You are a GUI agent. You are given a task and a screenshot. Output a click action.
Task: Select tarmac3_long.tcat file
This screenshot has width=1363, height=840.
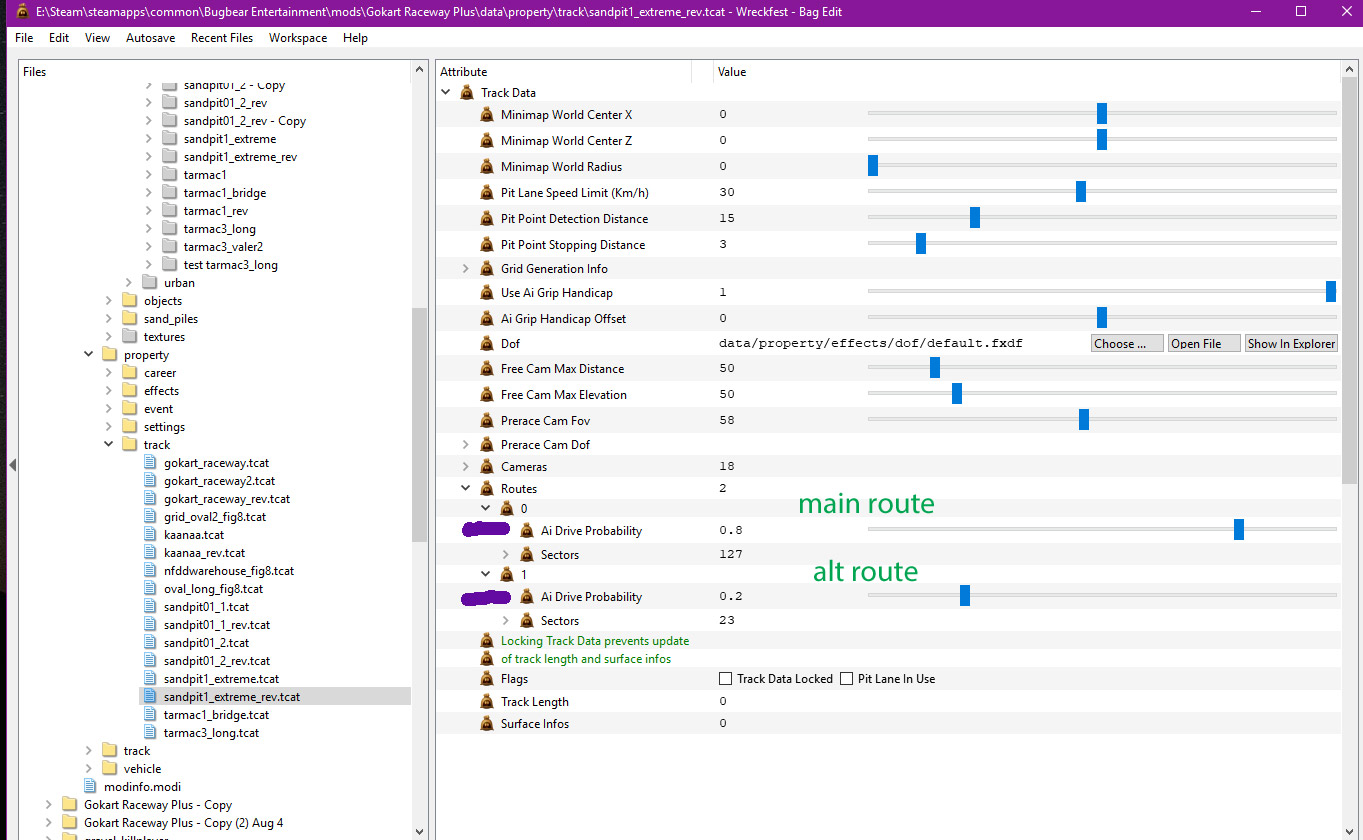click(x=211, y=733)
